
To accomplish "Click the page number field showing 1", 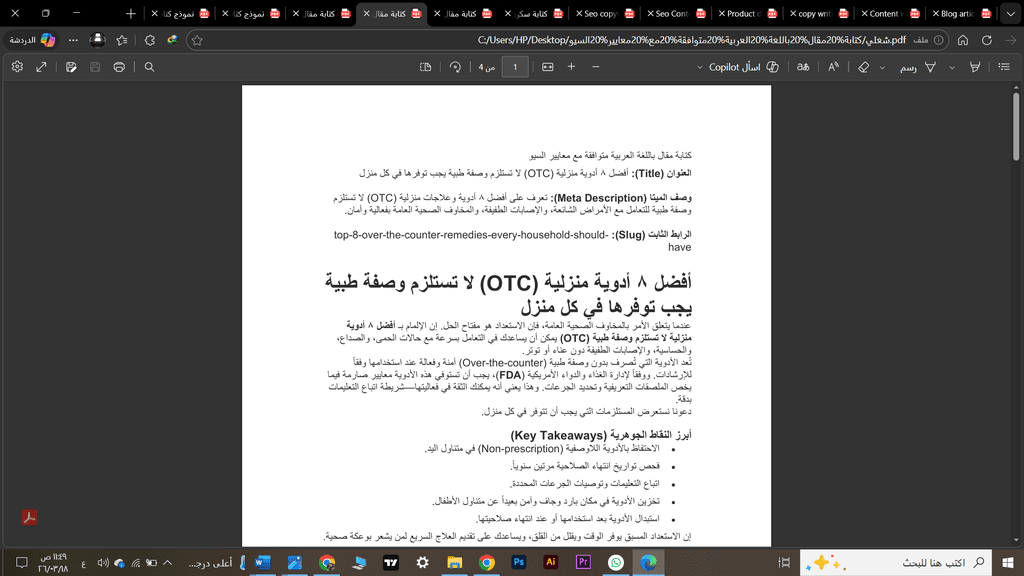I will point(515,67).
